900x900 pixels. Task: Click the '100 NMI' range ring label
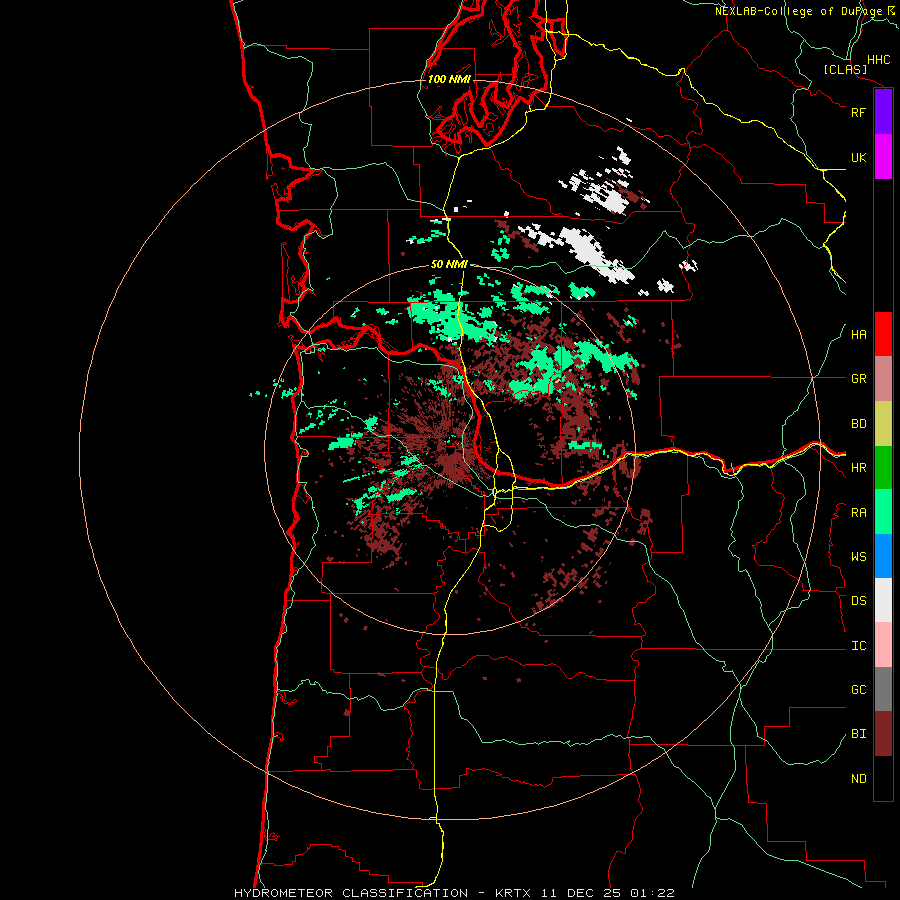449,79
